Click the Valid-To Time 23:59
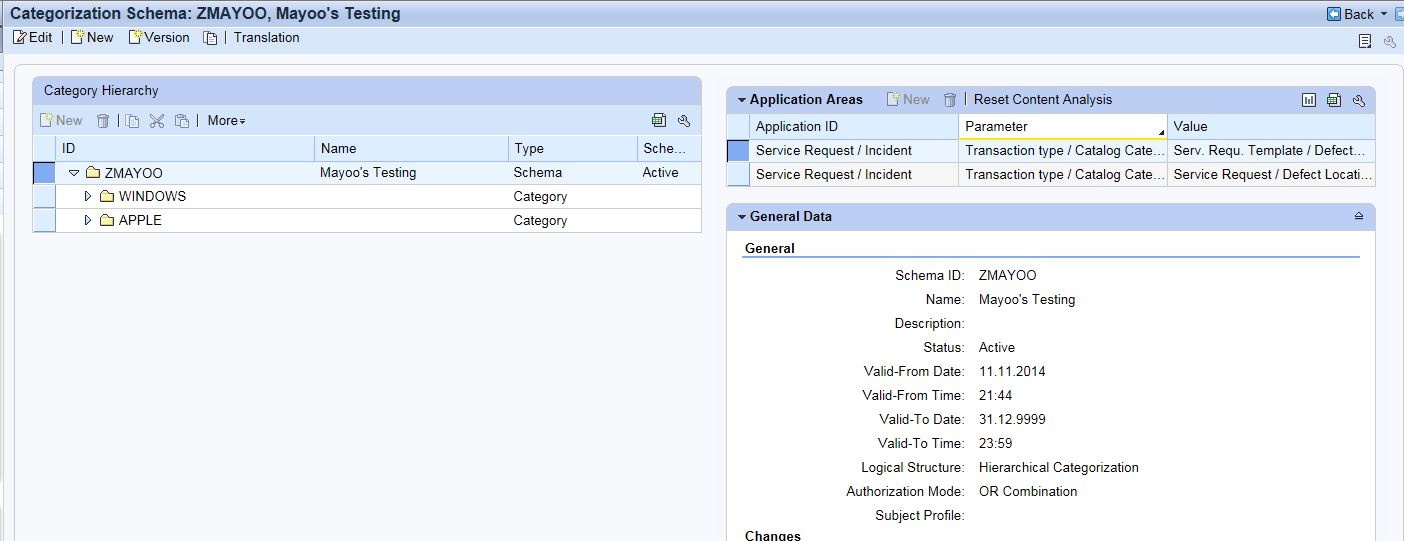 pos(996,443)
